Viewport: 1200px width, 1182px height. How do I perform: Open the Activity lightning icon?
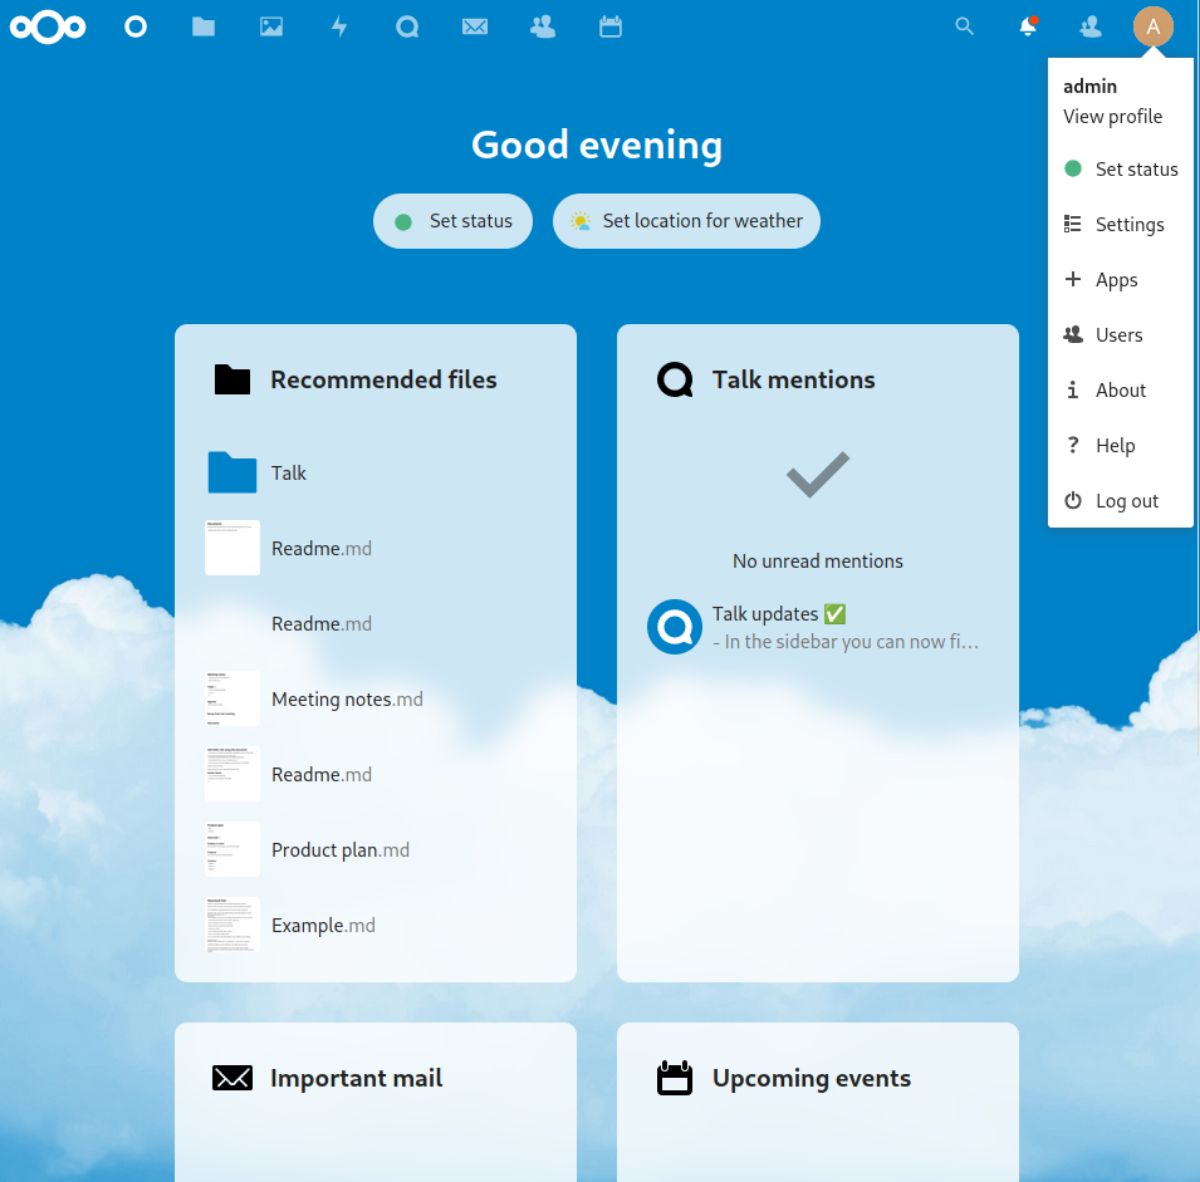339,27
